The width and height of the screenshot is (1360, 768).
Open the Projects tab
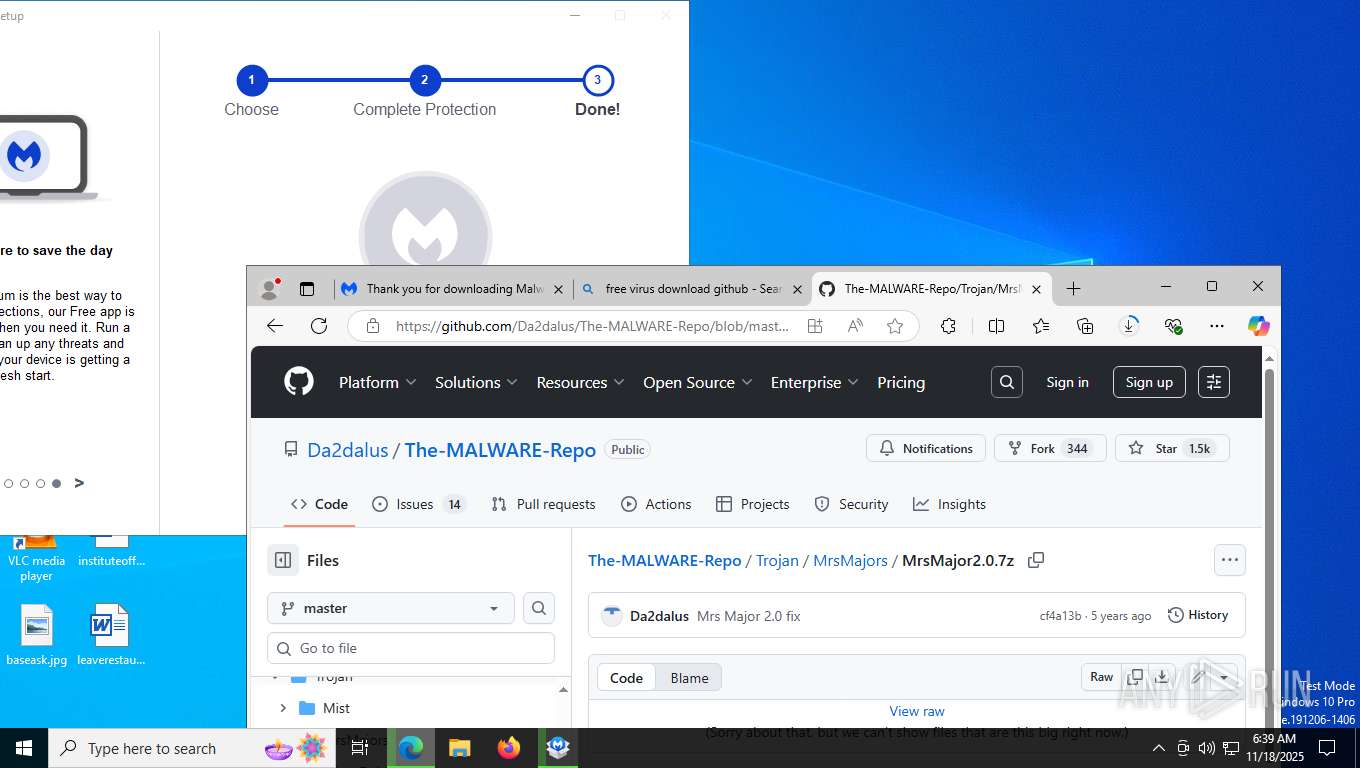(x=753, y=504)
